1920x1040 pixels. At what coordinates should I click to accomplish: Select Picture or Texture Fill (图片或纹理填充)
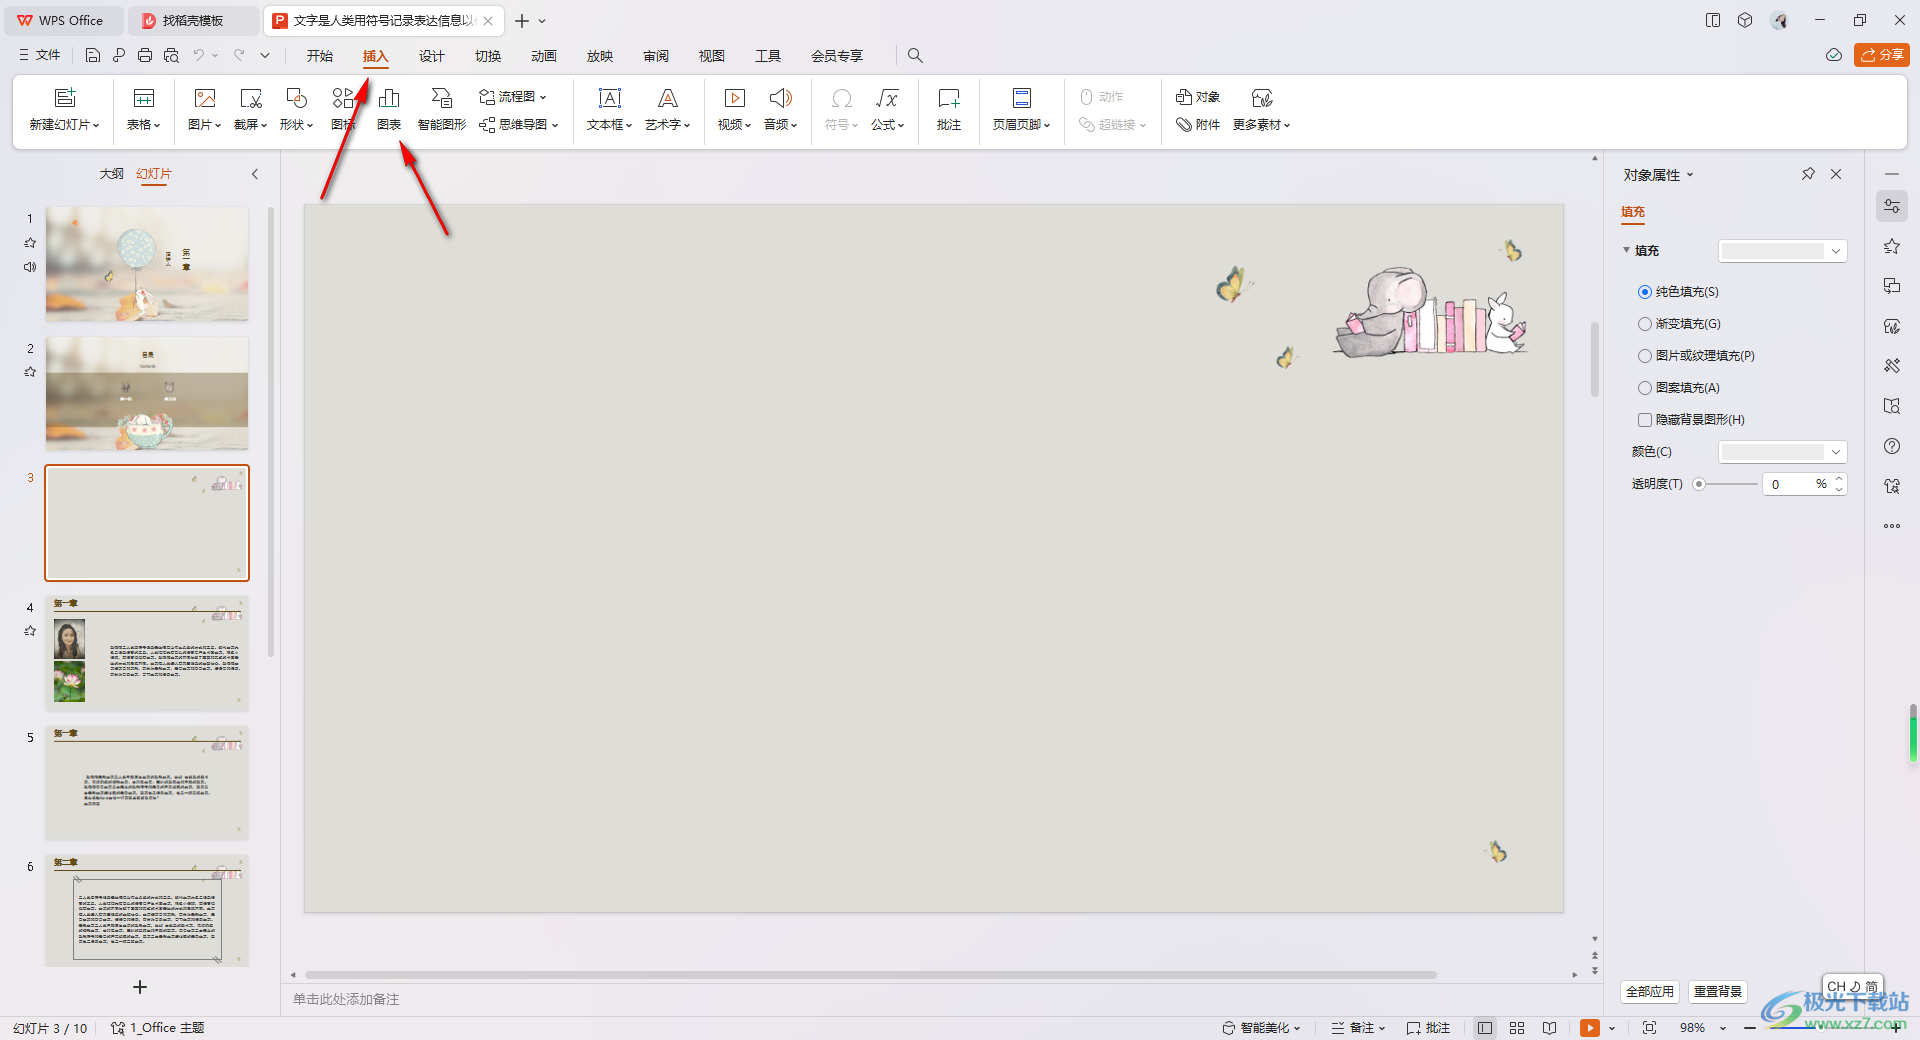pos(1645,356)
